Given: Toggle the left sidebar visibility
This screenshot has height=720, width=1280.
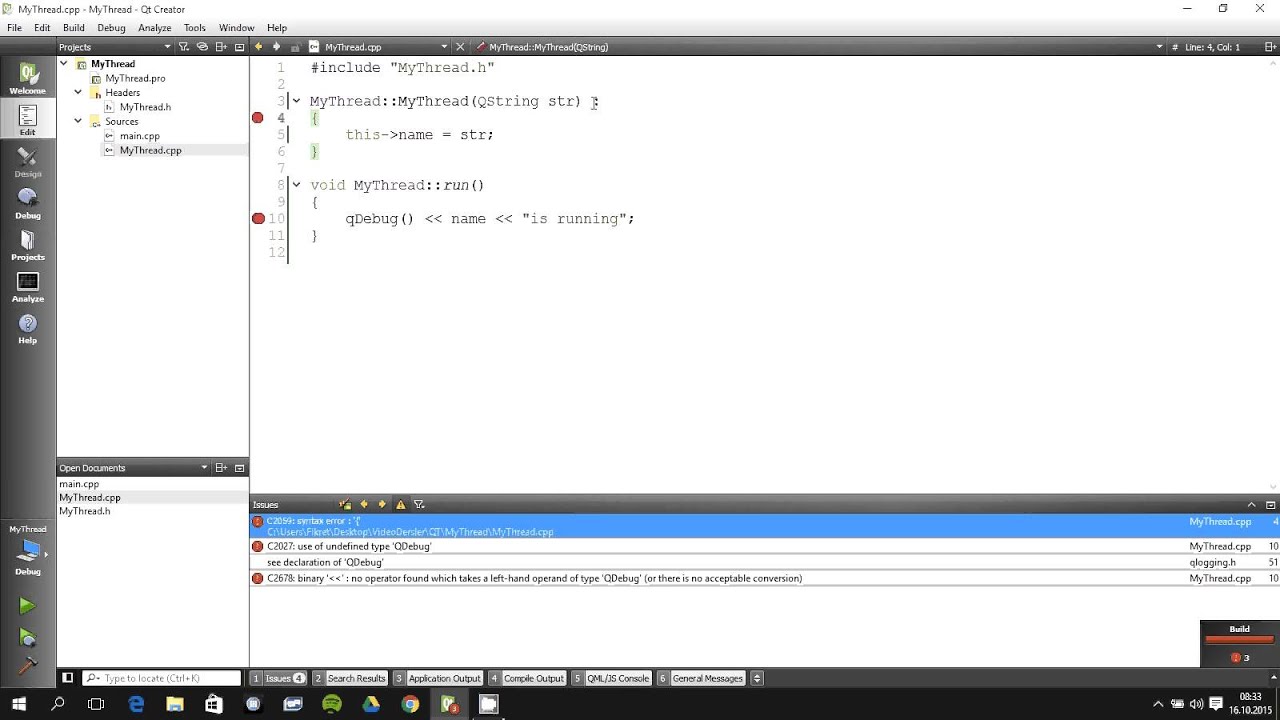Looking at the screenshot, I should click(x=67, y=678).
